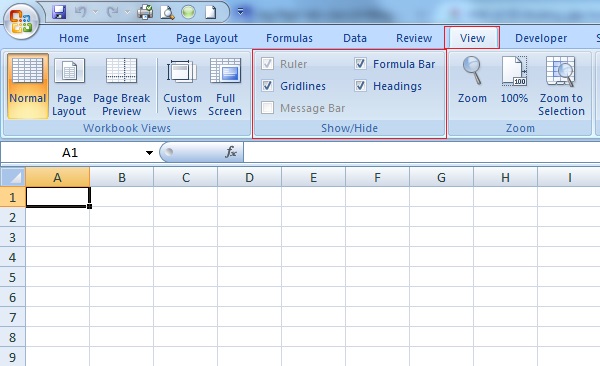Uncheck the Formula Bar checkbox
This screenshot has height=366, width=600.
coord(360,64)
